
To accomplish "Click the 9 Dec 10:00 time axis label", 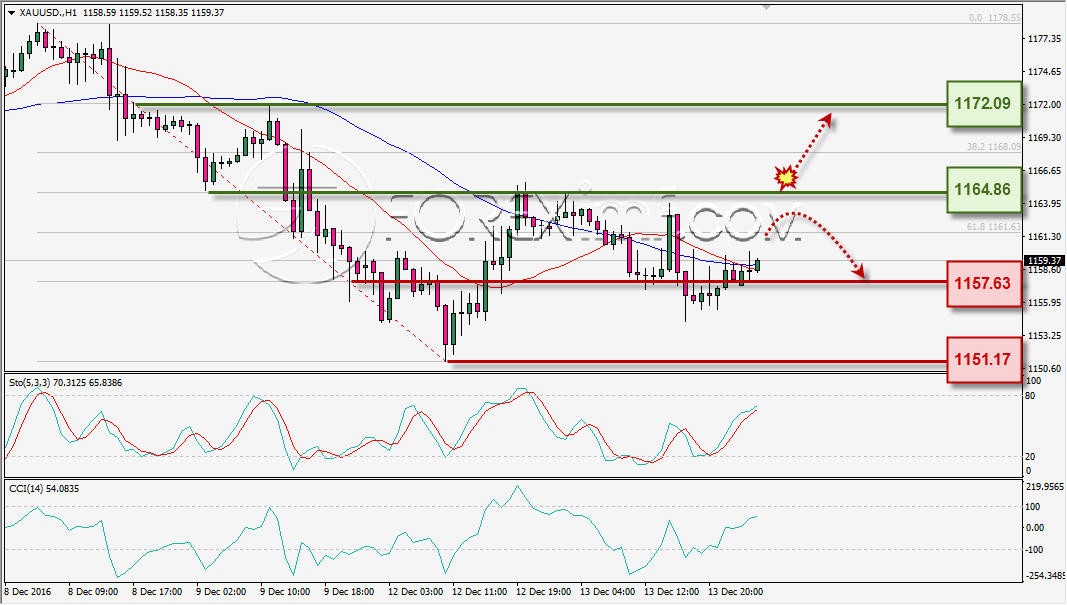I will coord(286,592).
